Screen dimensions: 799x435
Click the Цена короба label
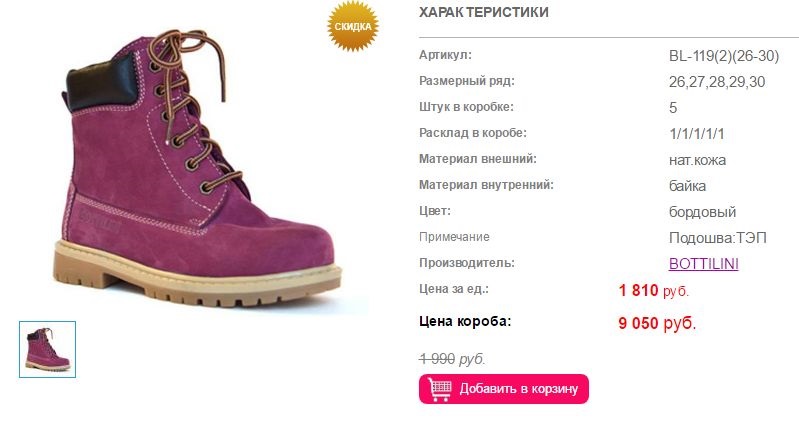[465, 321]
